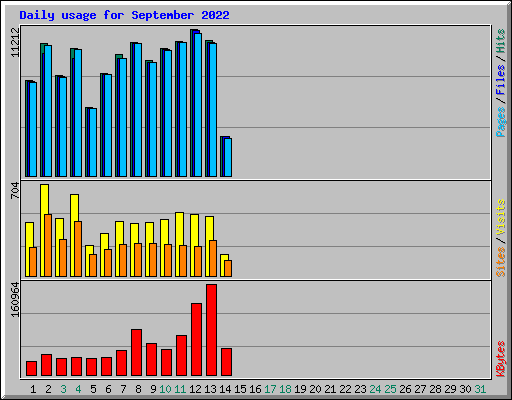Click green day 25 on the x-axis
This screenshot has width=512, height=400.
coord(390,389)
